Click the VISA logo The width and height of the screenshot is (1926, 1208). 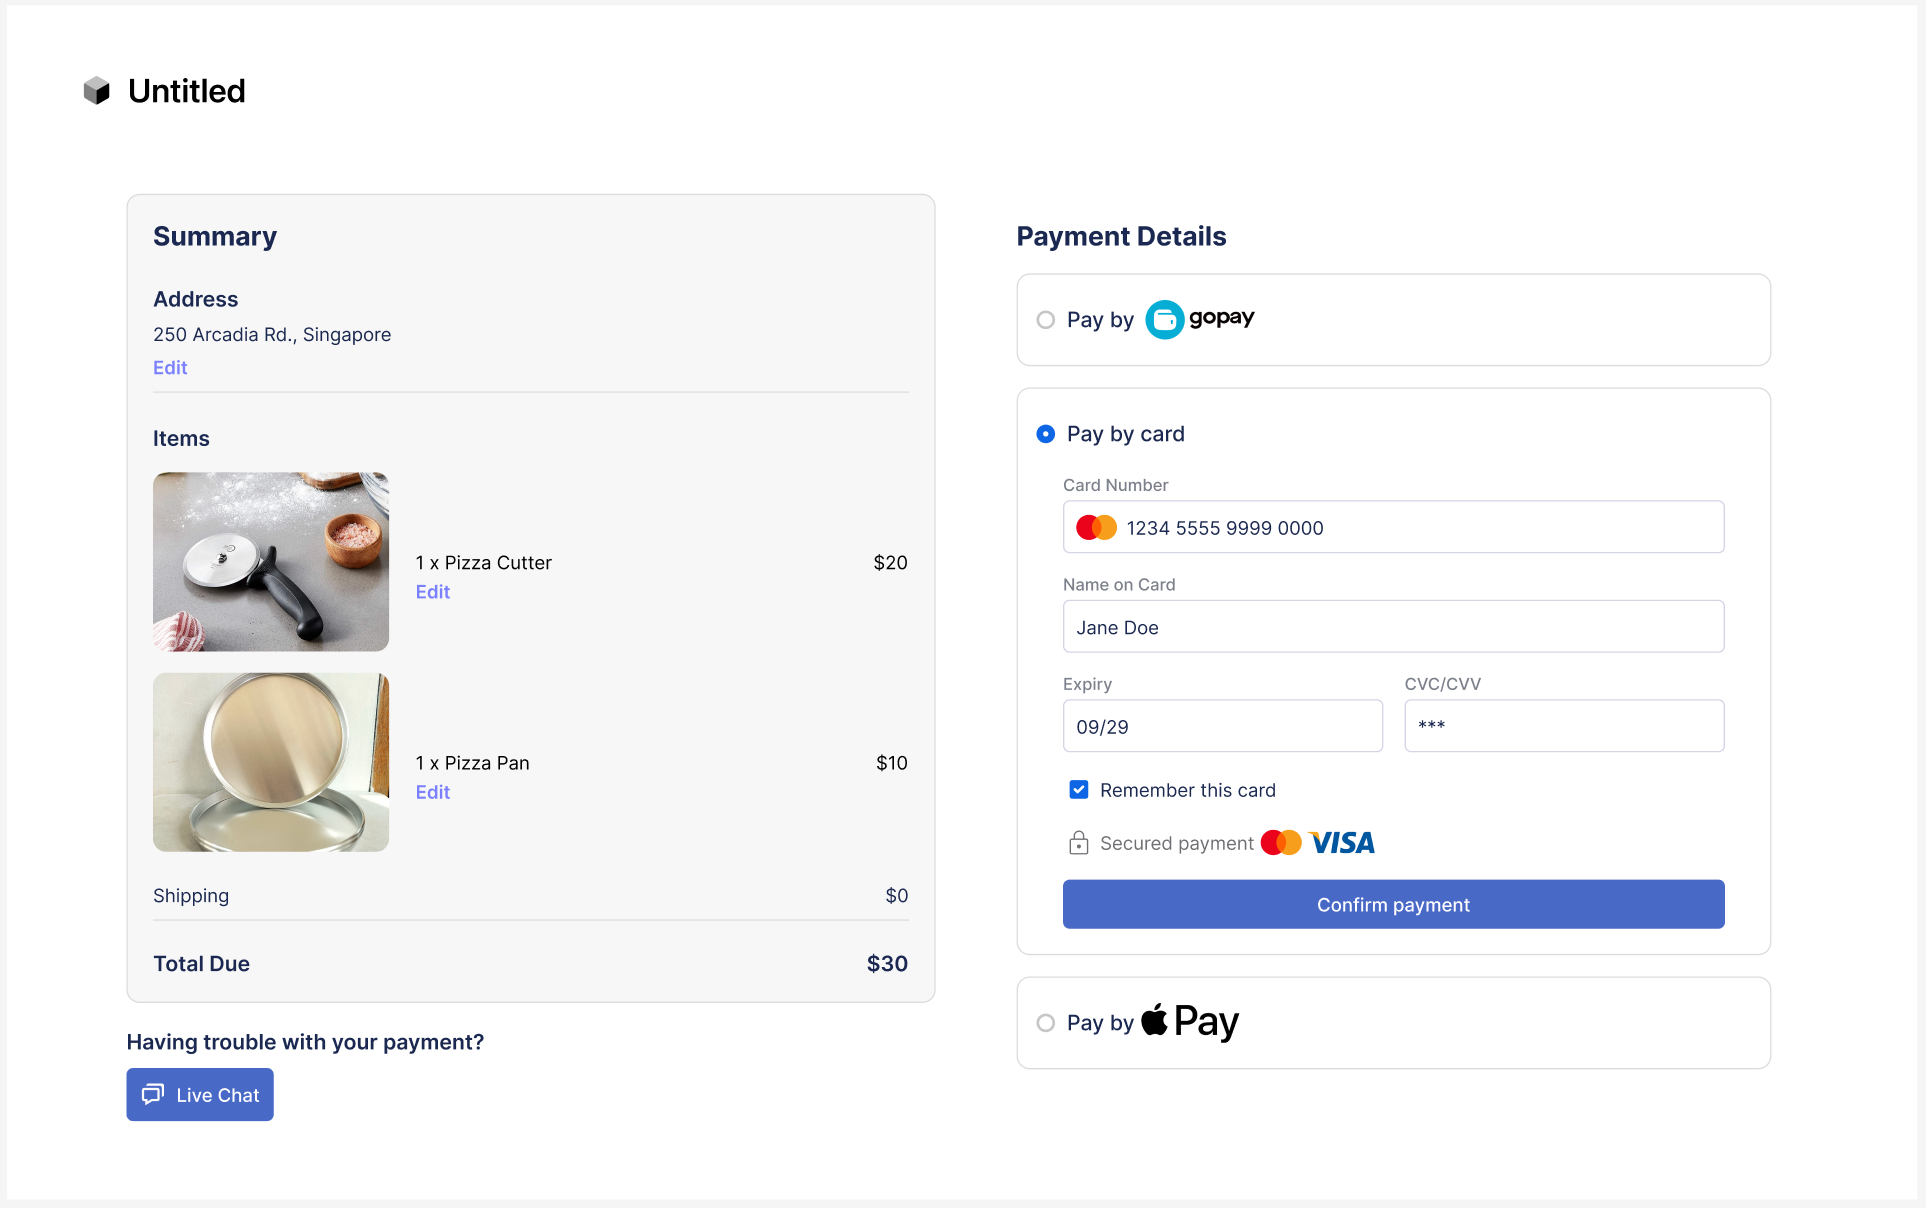[x=1342, y=843]
